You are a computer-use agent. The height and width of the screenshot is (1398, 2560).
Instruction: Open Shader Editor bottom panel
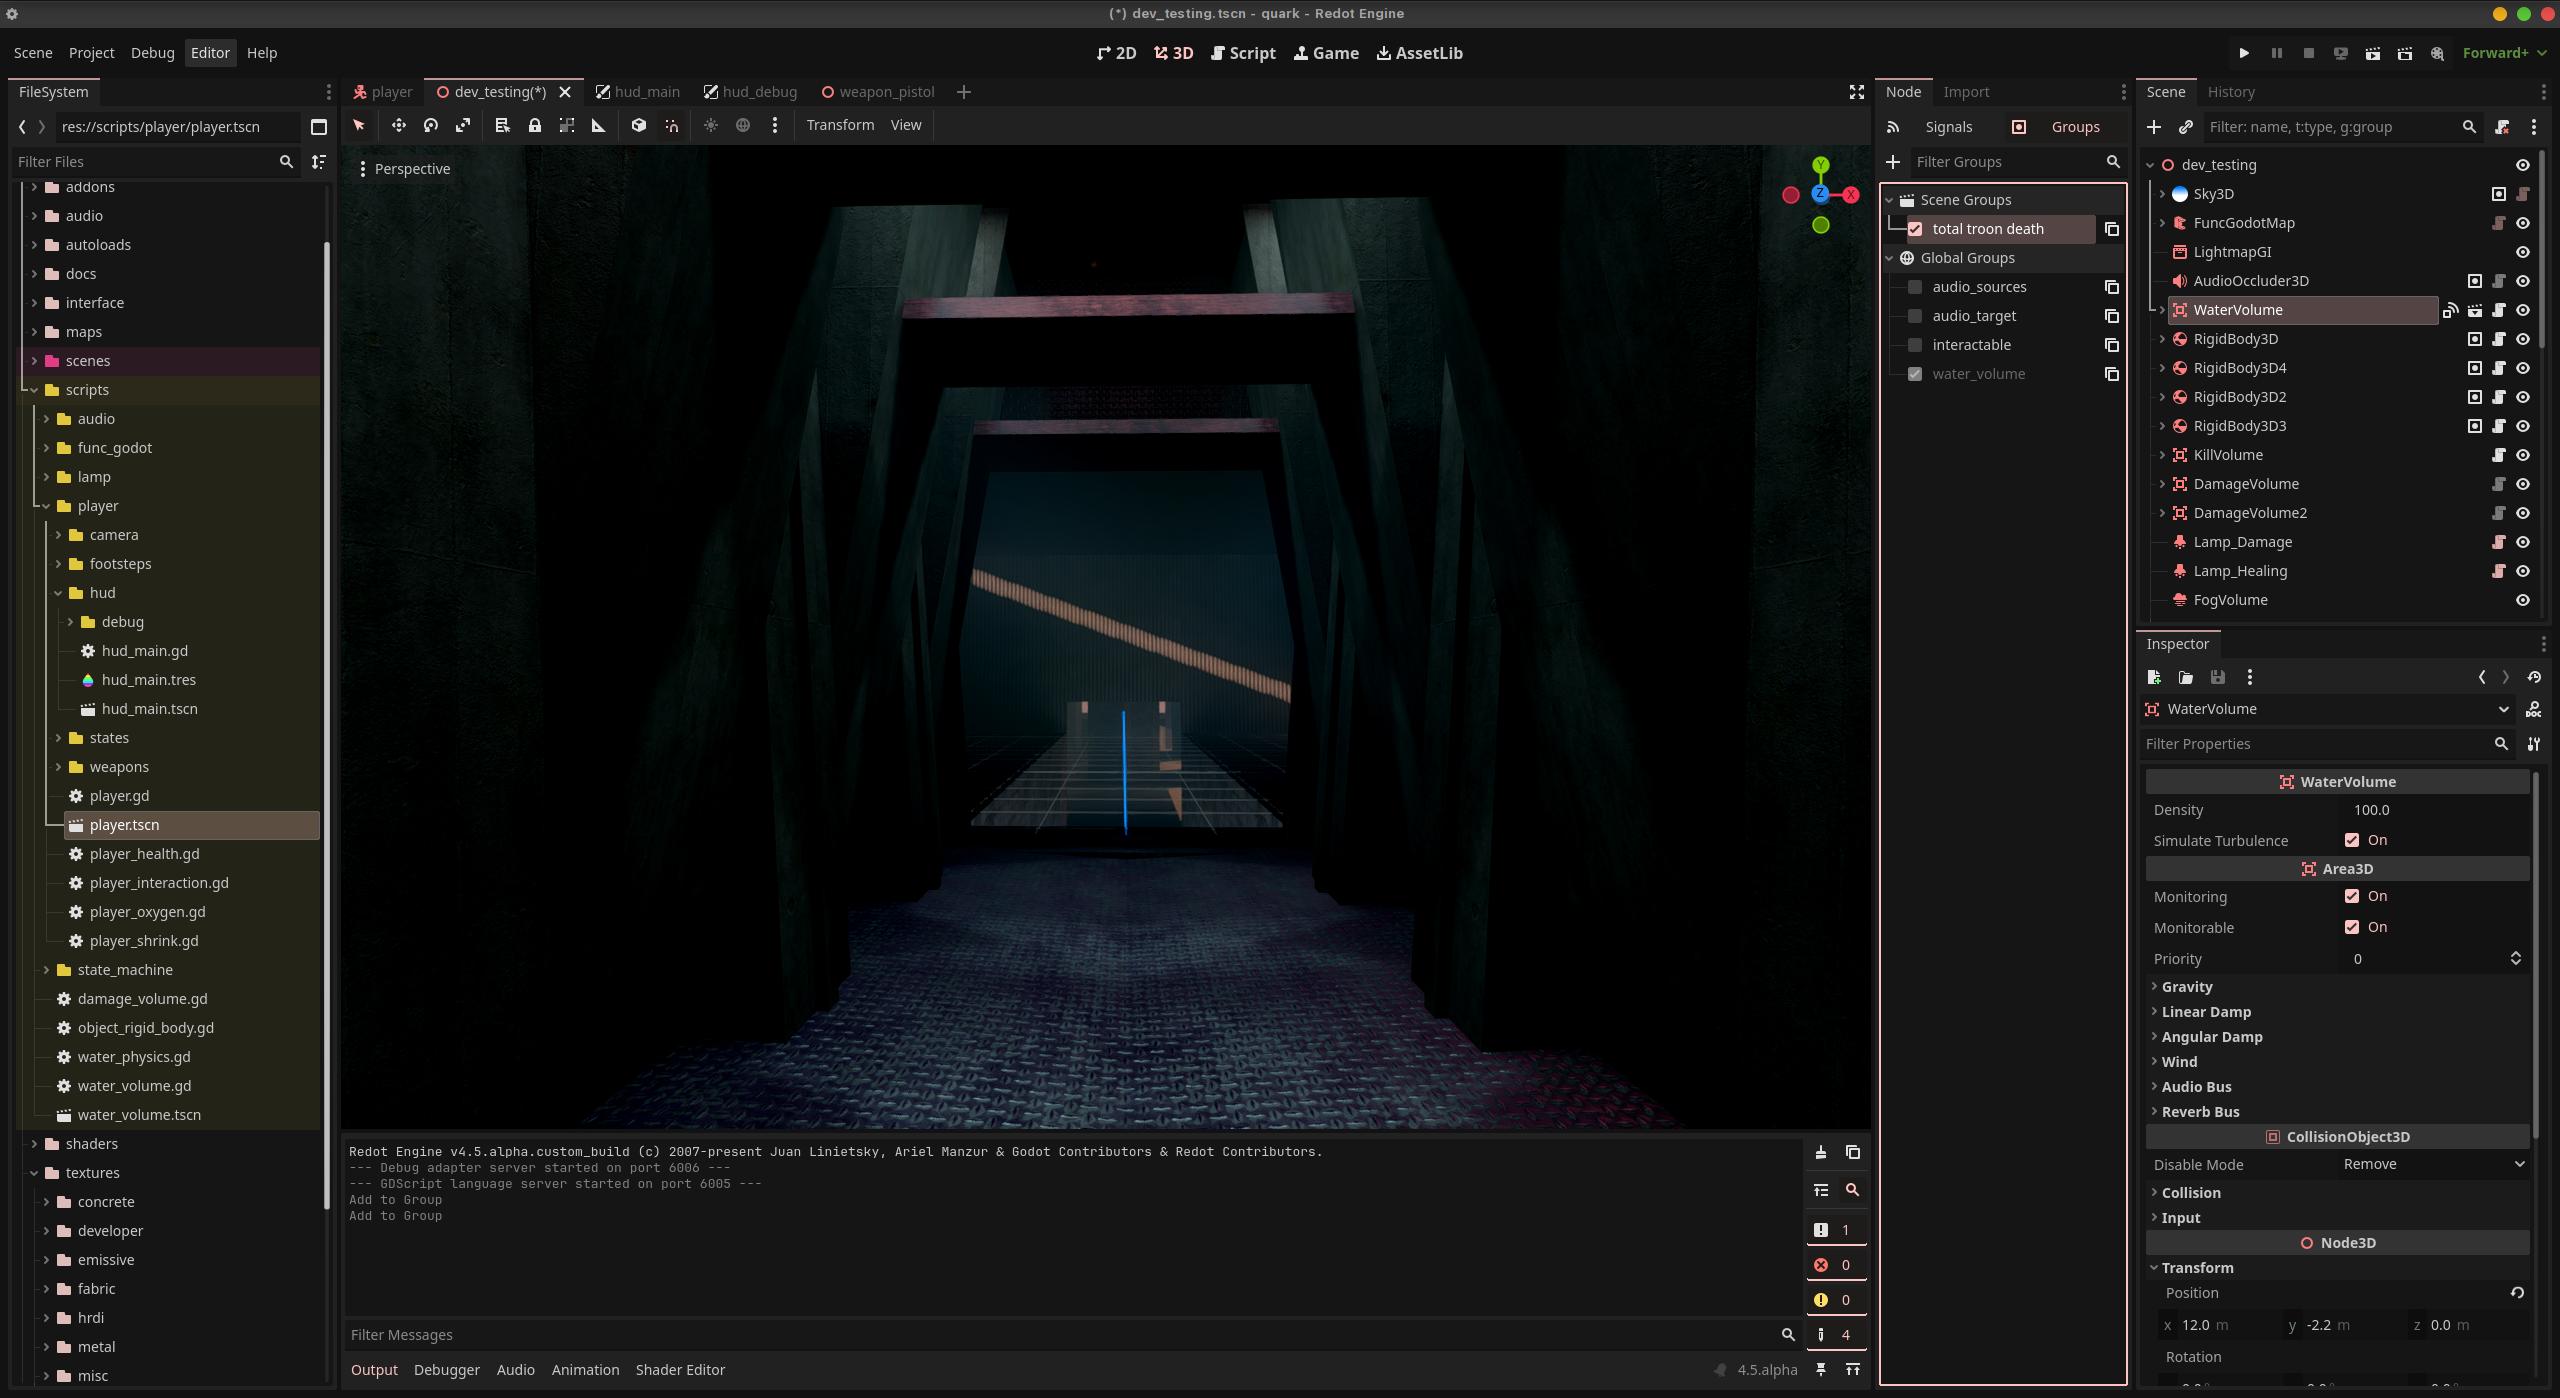click(x=680, y=1370)
